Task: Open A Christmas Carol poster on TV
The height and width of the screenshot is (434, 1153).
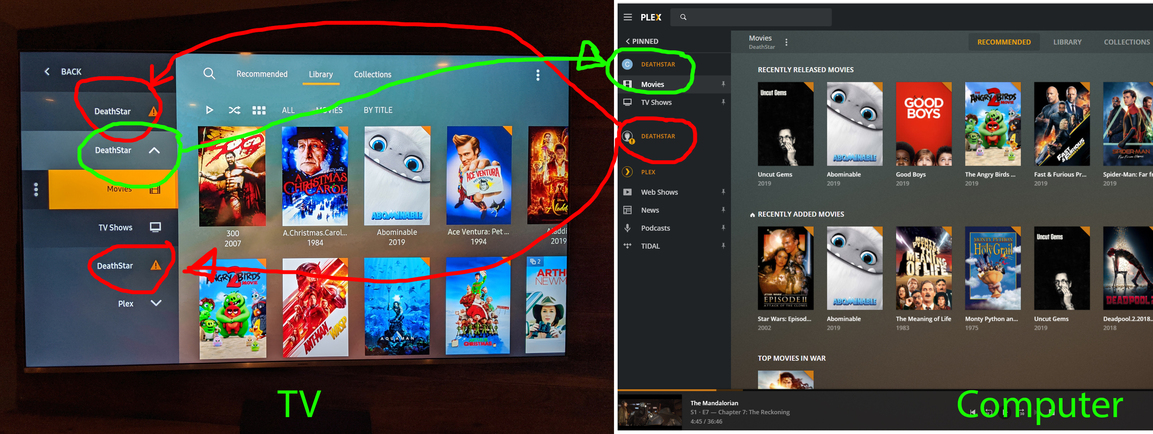Action: pos(315,176)
